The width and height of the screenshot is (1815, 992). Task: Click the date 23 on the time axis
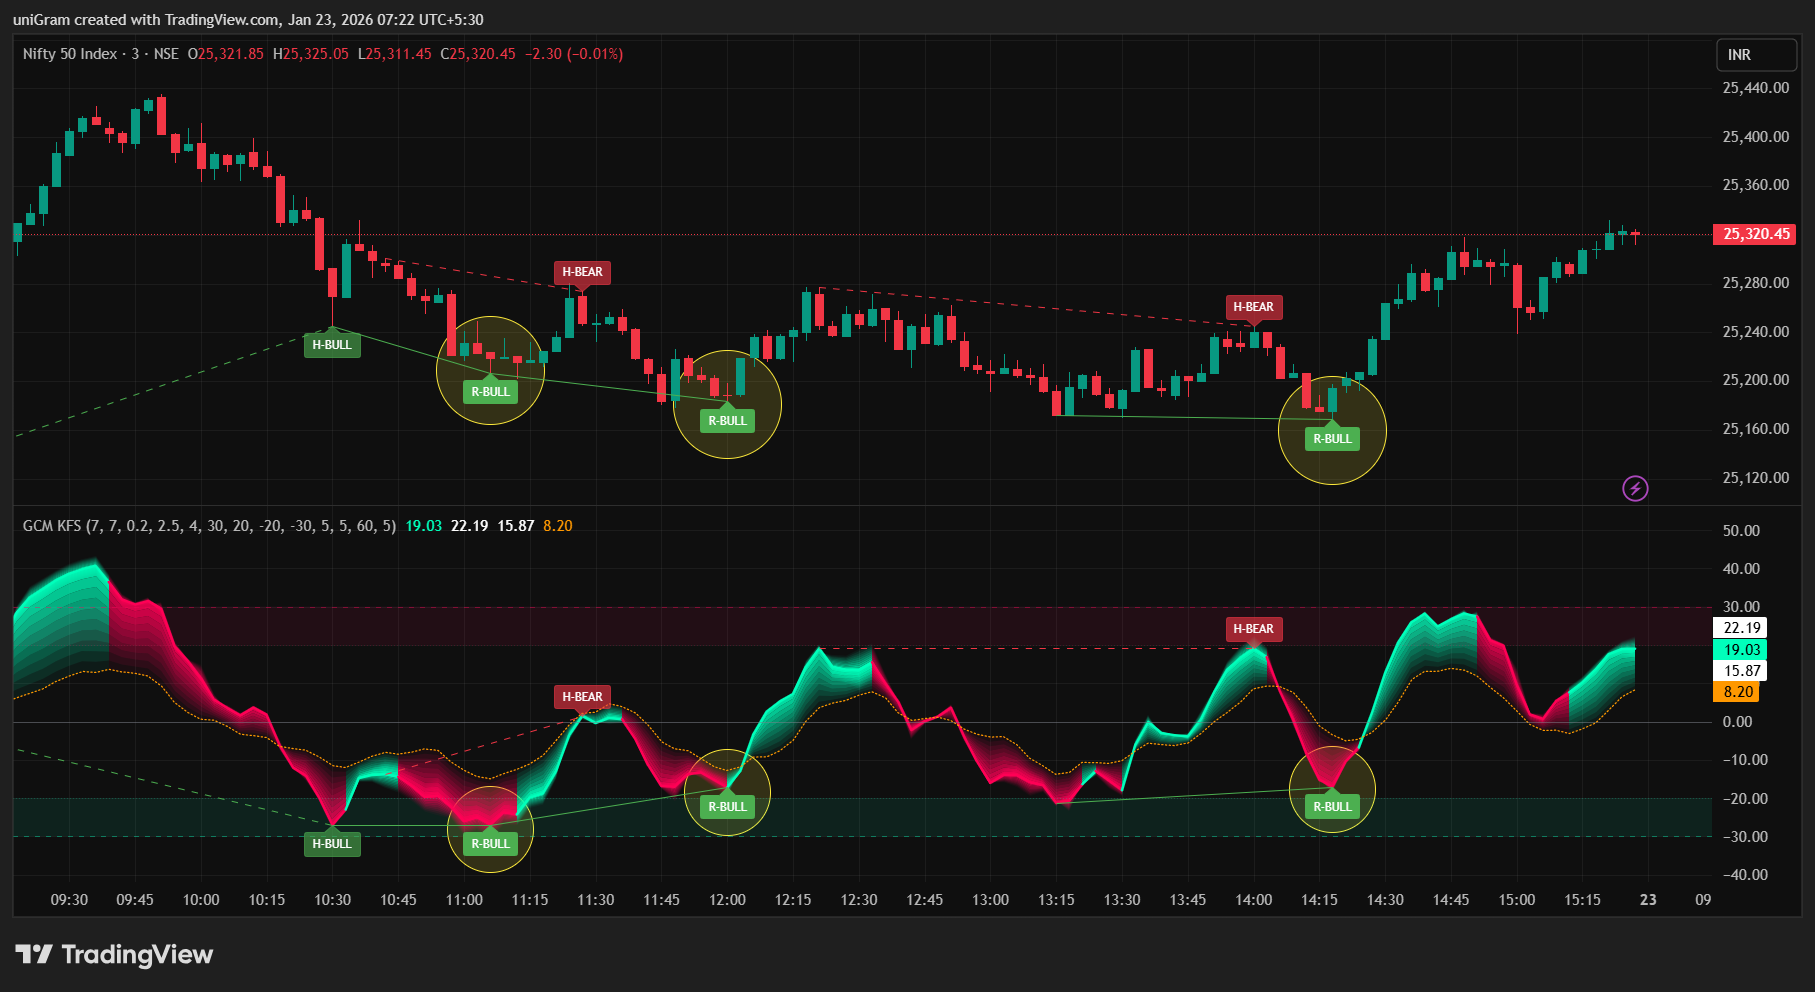click(x=1647, y=899)
